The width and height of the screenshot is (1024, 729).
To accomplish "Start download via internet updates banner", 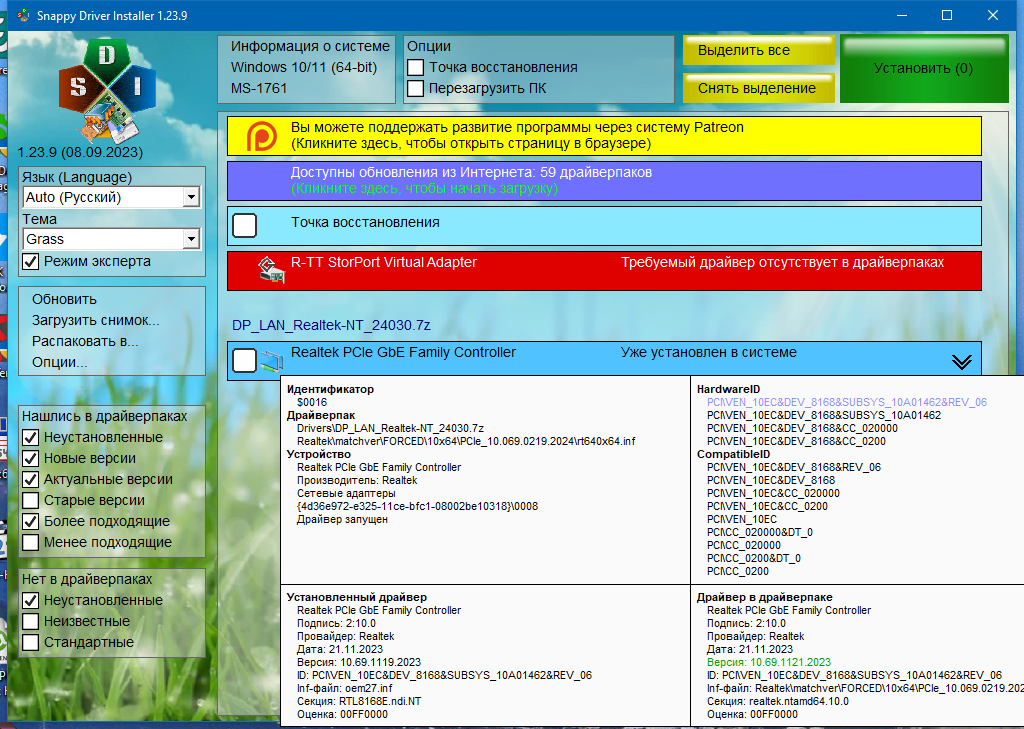I will (604, 180).
